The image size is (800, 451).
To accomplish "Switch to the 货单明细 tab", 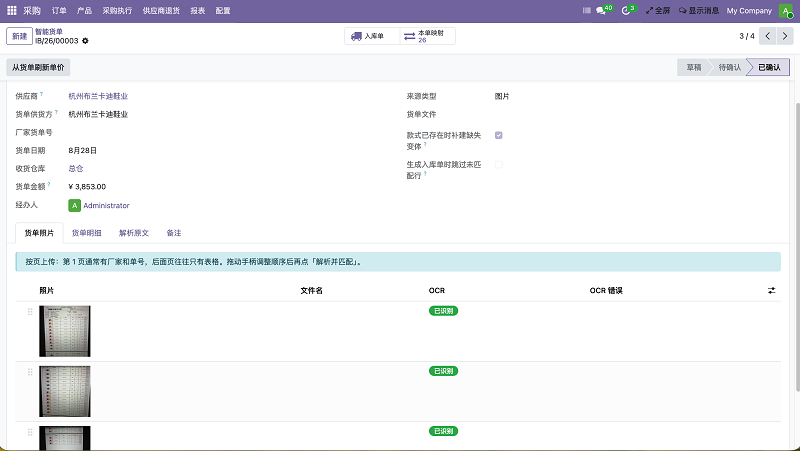I will (87, 233).
